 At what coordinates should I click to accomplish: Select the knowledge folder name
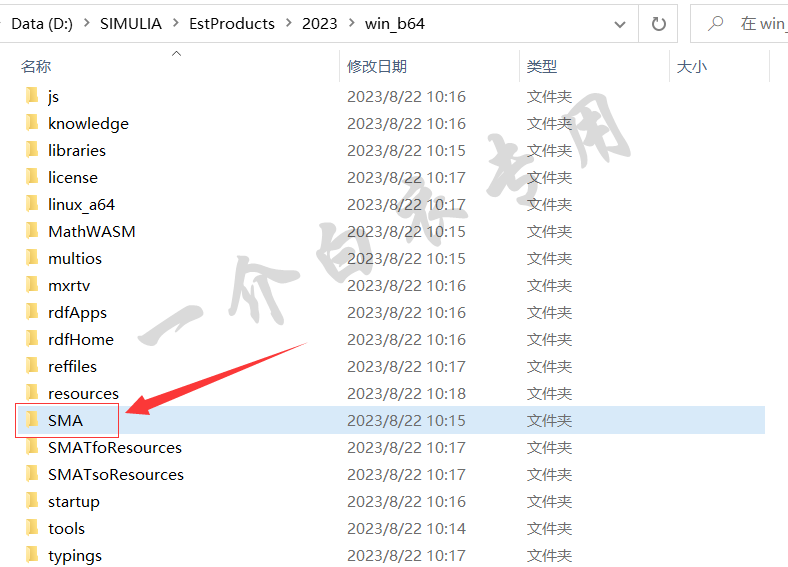pos(88,124)
